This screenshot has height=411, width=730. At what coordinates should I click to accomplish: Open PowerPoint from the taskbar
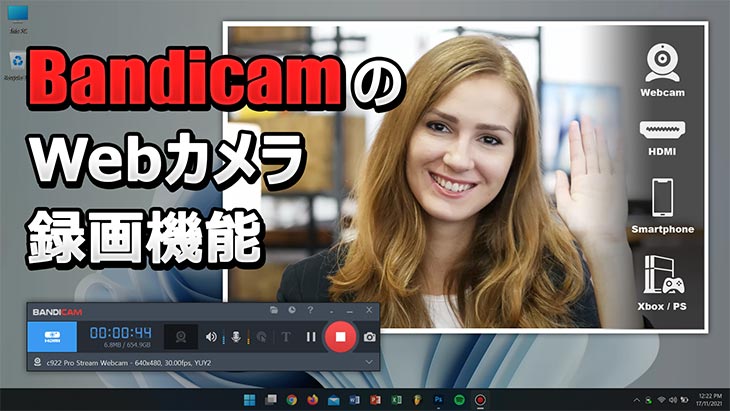(x=375, y=400)
